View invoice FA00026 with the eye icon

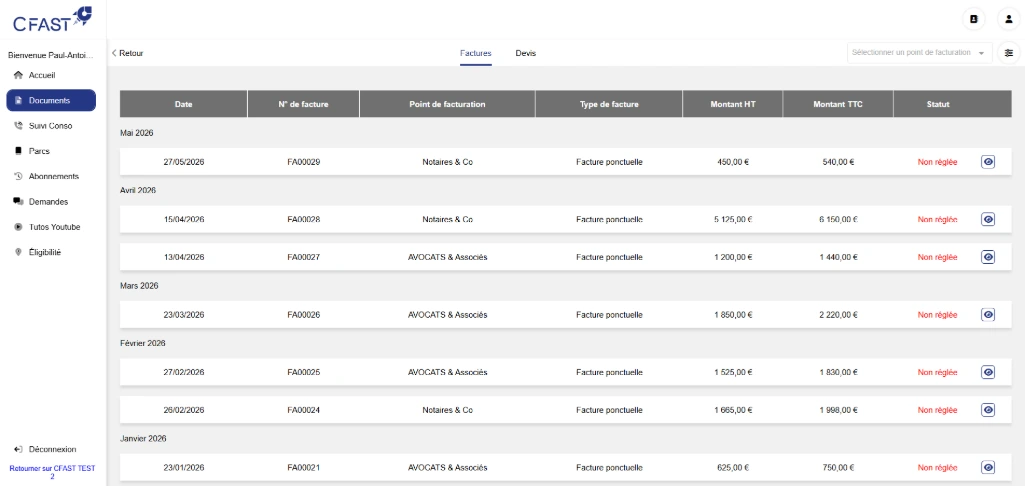(x=988, y=315)
